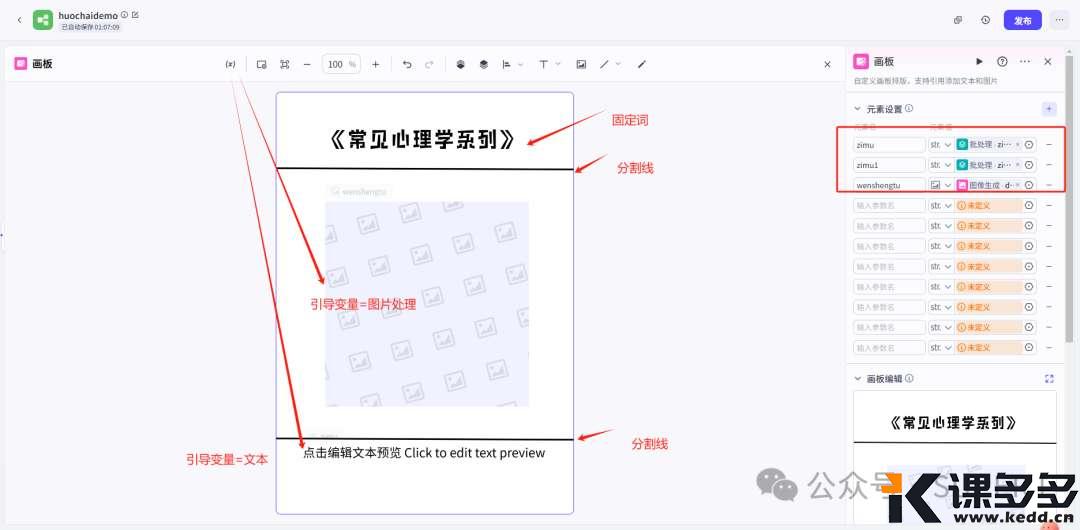The image size is (1080, 530).
Task: Open the history clock icon in header
Action: [986, 20]
